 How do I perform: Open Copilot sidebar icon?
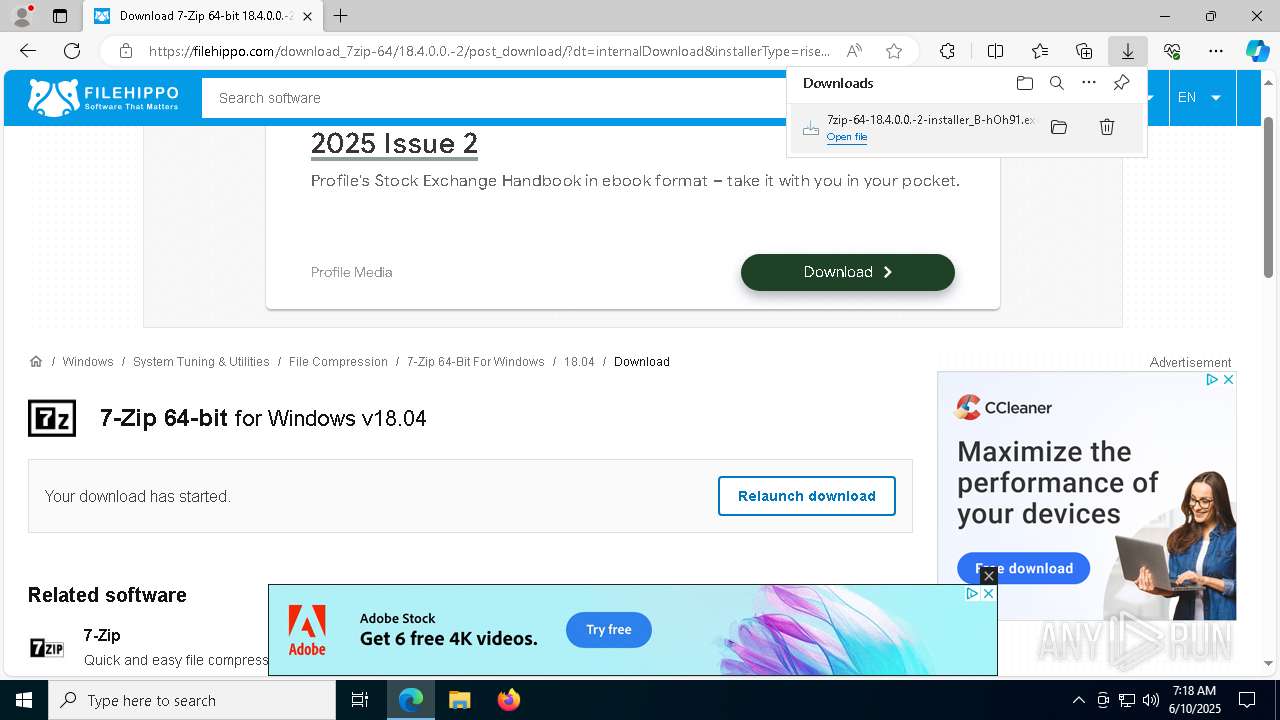click(1257, 51)
